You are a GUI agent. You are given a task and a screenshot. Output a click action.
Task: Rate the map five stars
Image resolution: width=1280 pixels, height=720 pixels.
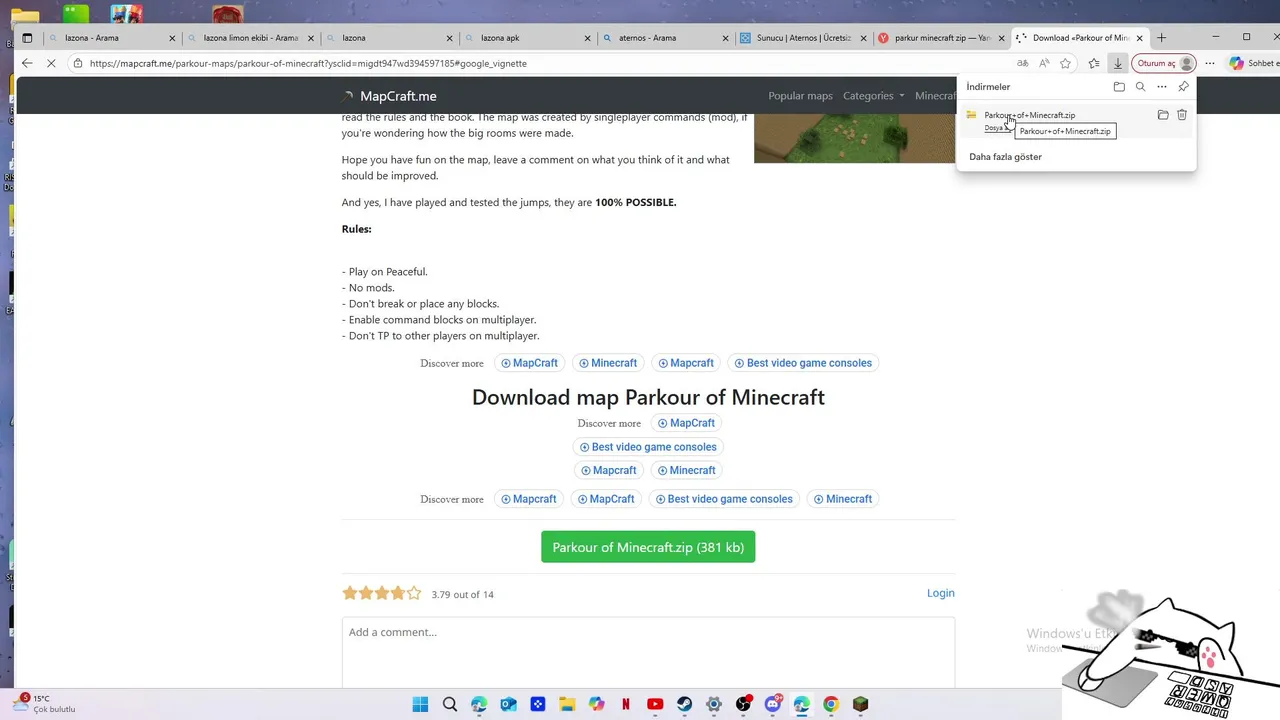(x=414, y=593)
